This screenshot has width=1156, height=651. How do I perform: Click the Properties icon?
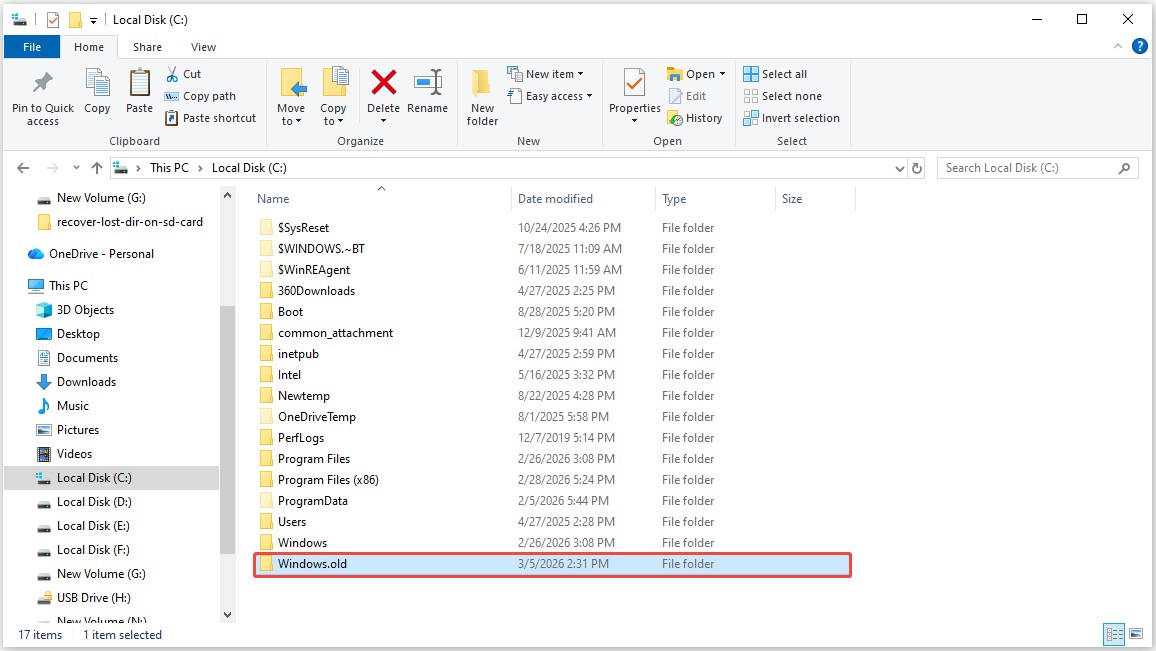[634, 83]
